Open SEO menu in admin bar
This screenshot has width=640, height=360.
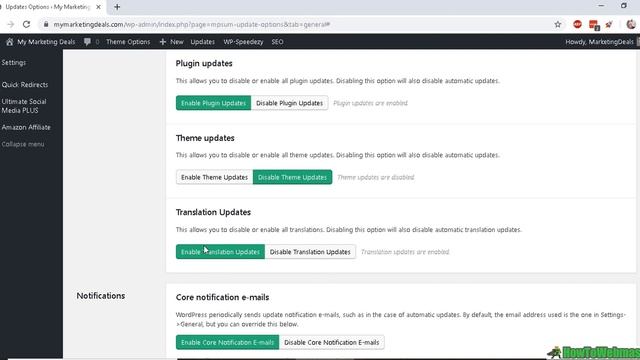[x=278, y=42]
